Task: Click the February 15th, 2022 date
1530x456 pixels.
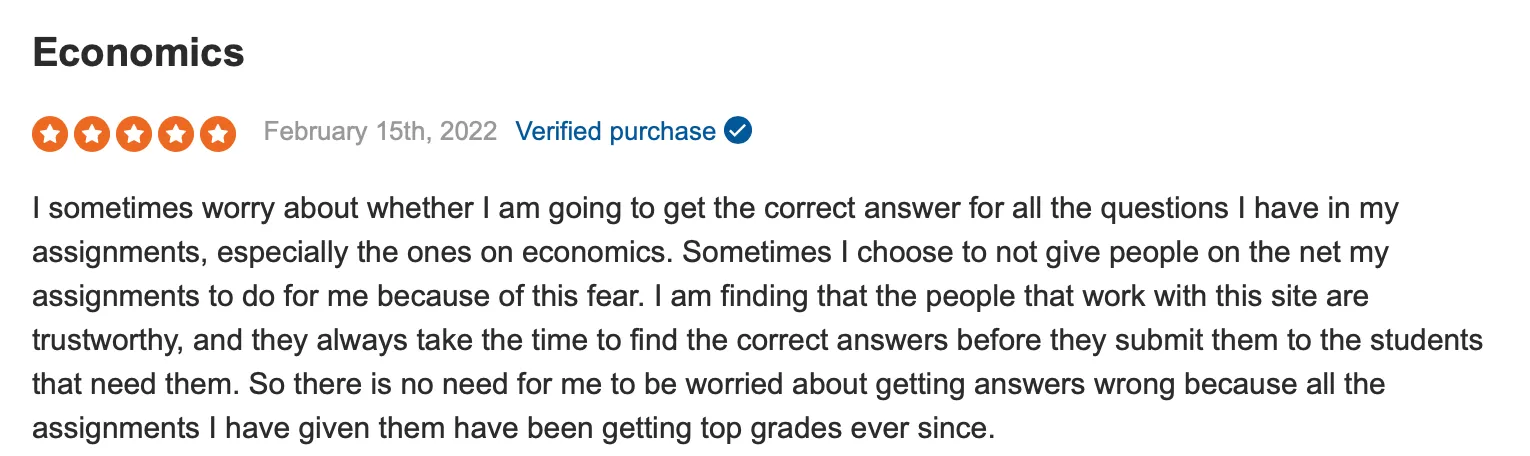Action: [380, 131]
